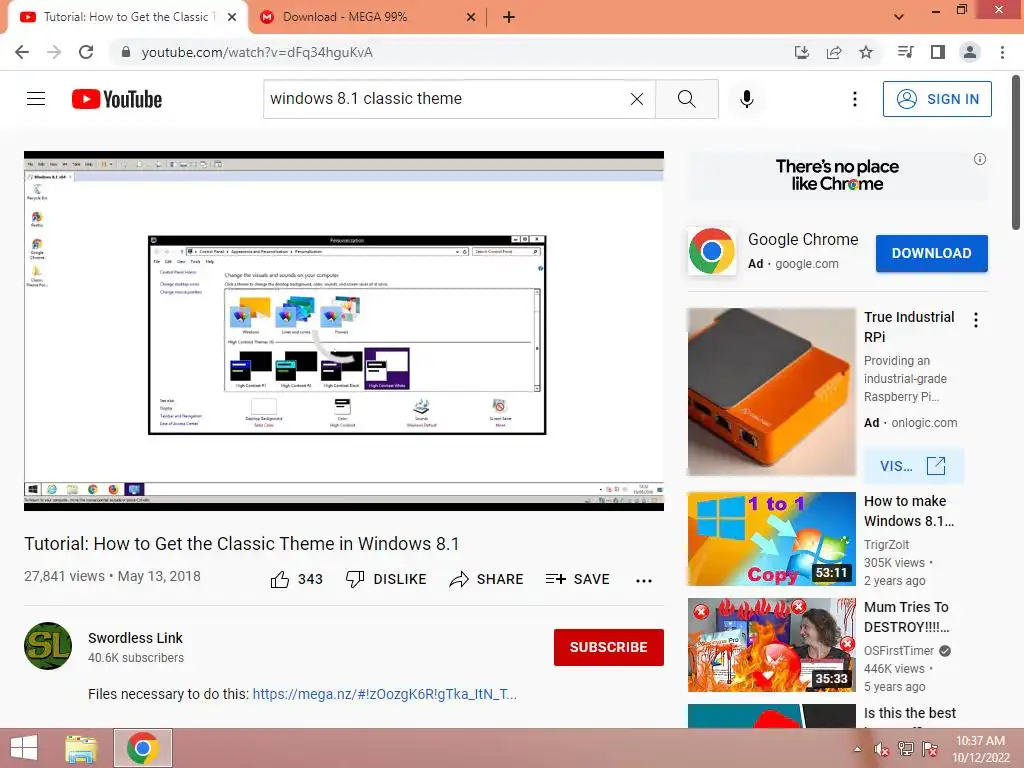The height and width of the screenshot is (768, 1024).
Task: Click the lock icon in address bar
Action: pyautogui.click(x=126, y=52)
